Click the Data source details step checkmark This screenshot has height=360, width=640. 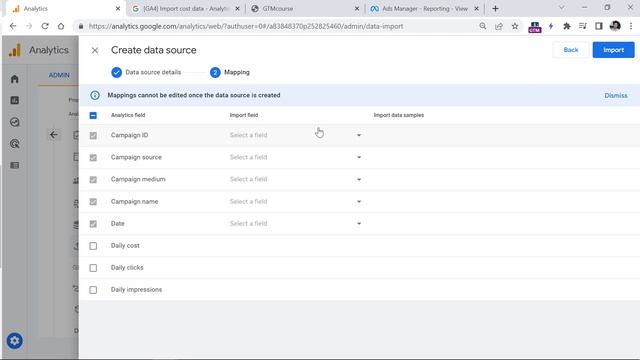click(x=116, y=72)
